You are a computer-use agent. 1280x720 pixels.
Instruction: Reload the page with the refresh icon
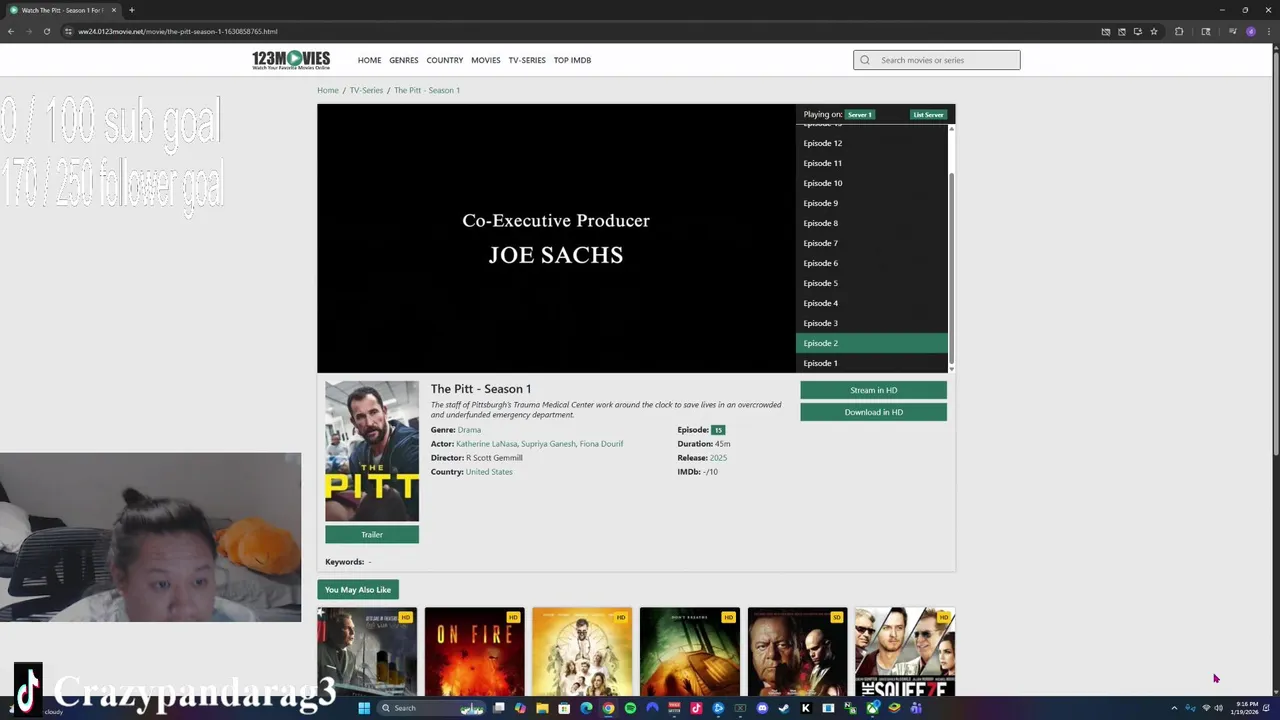[x=46, y=31]
